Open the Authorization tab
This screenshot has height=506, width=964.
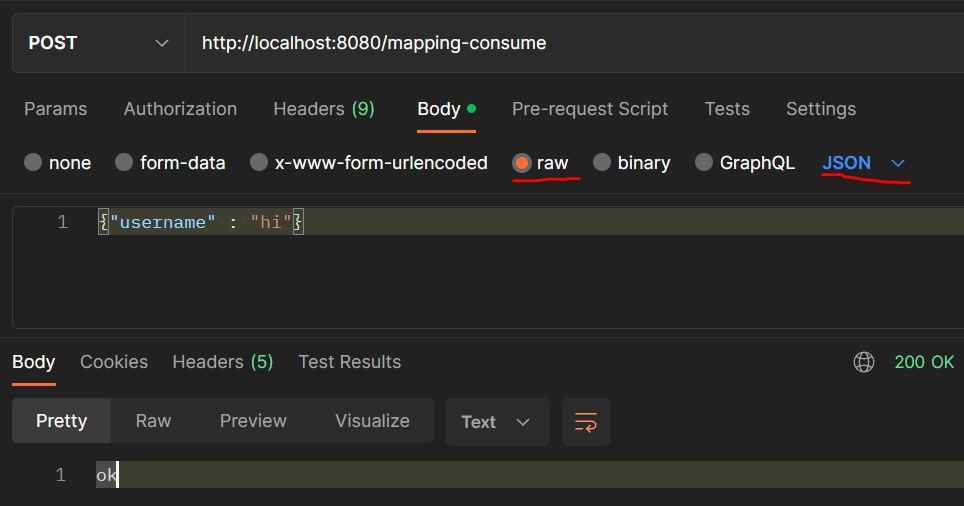coord(180,109)
